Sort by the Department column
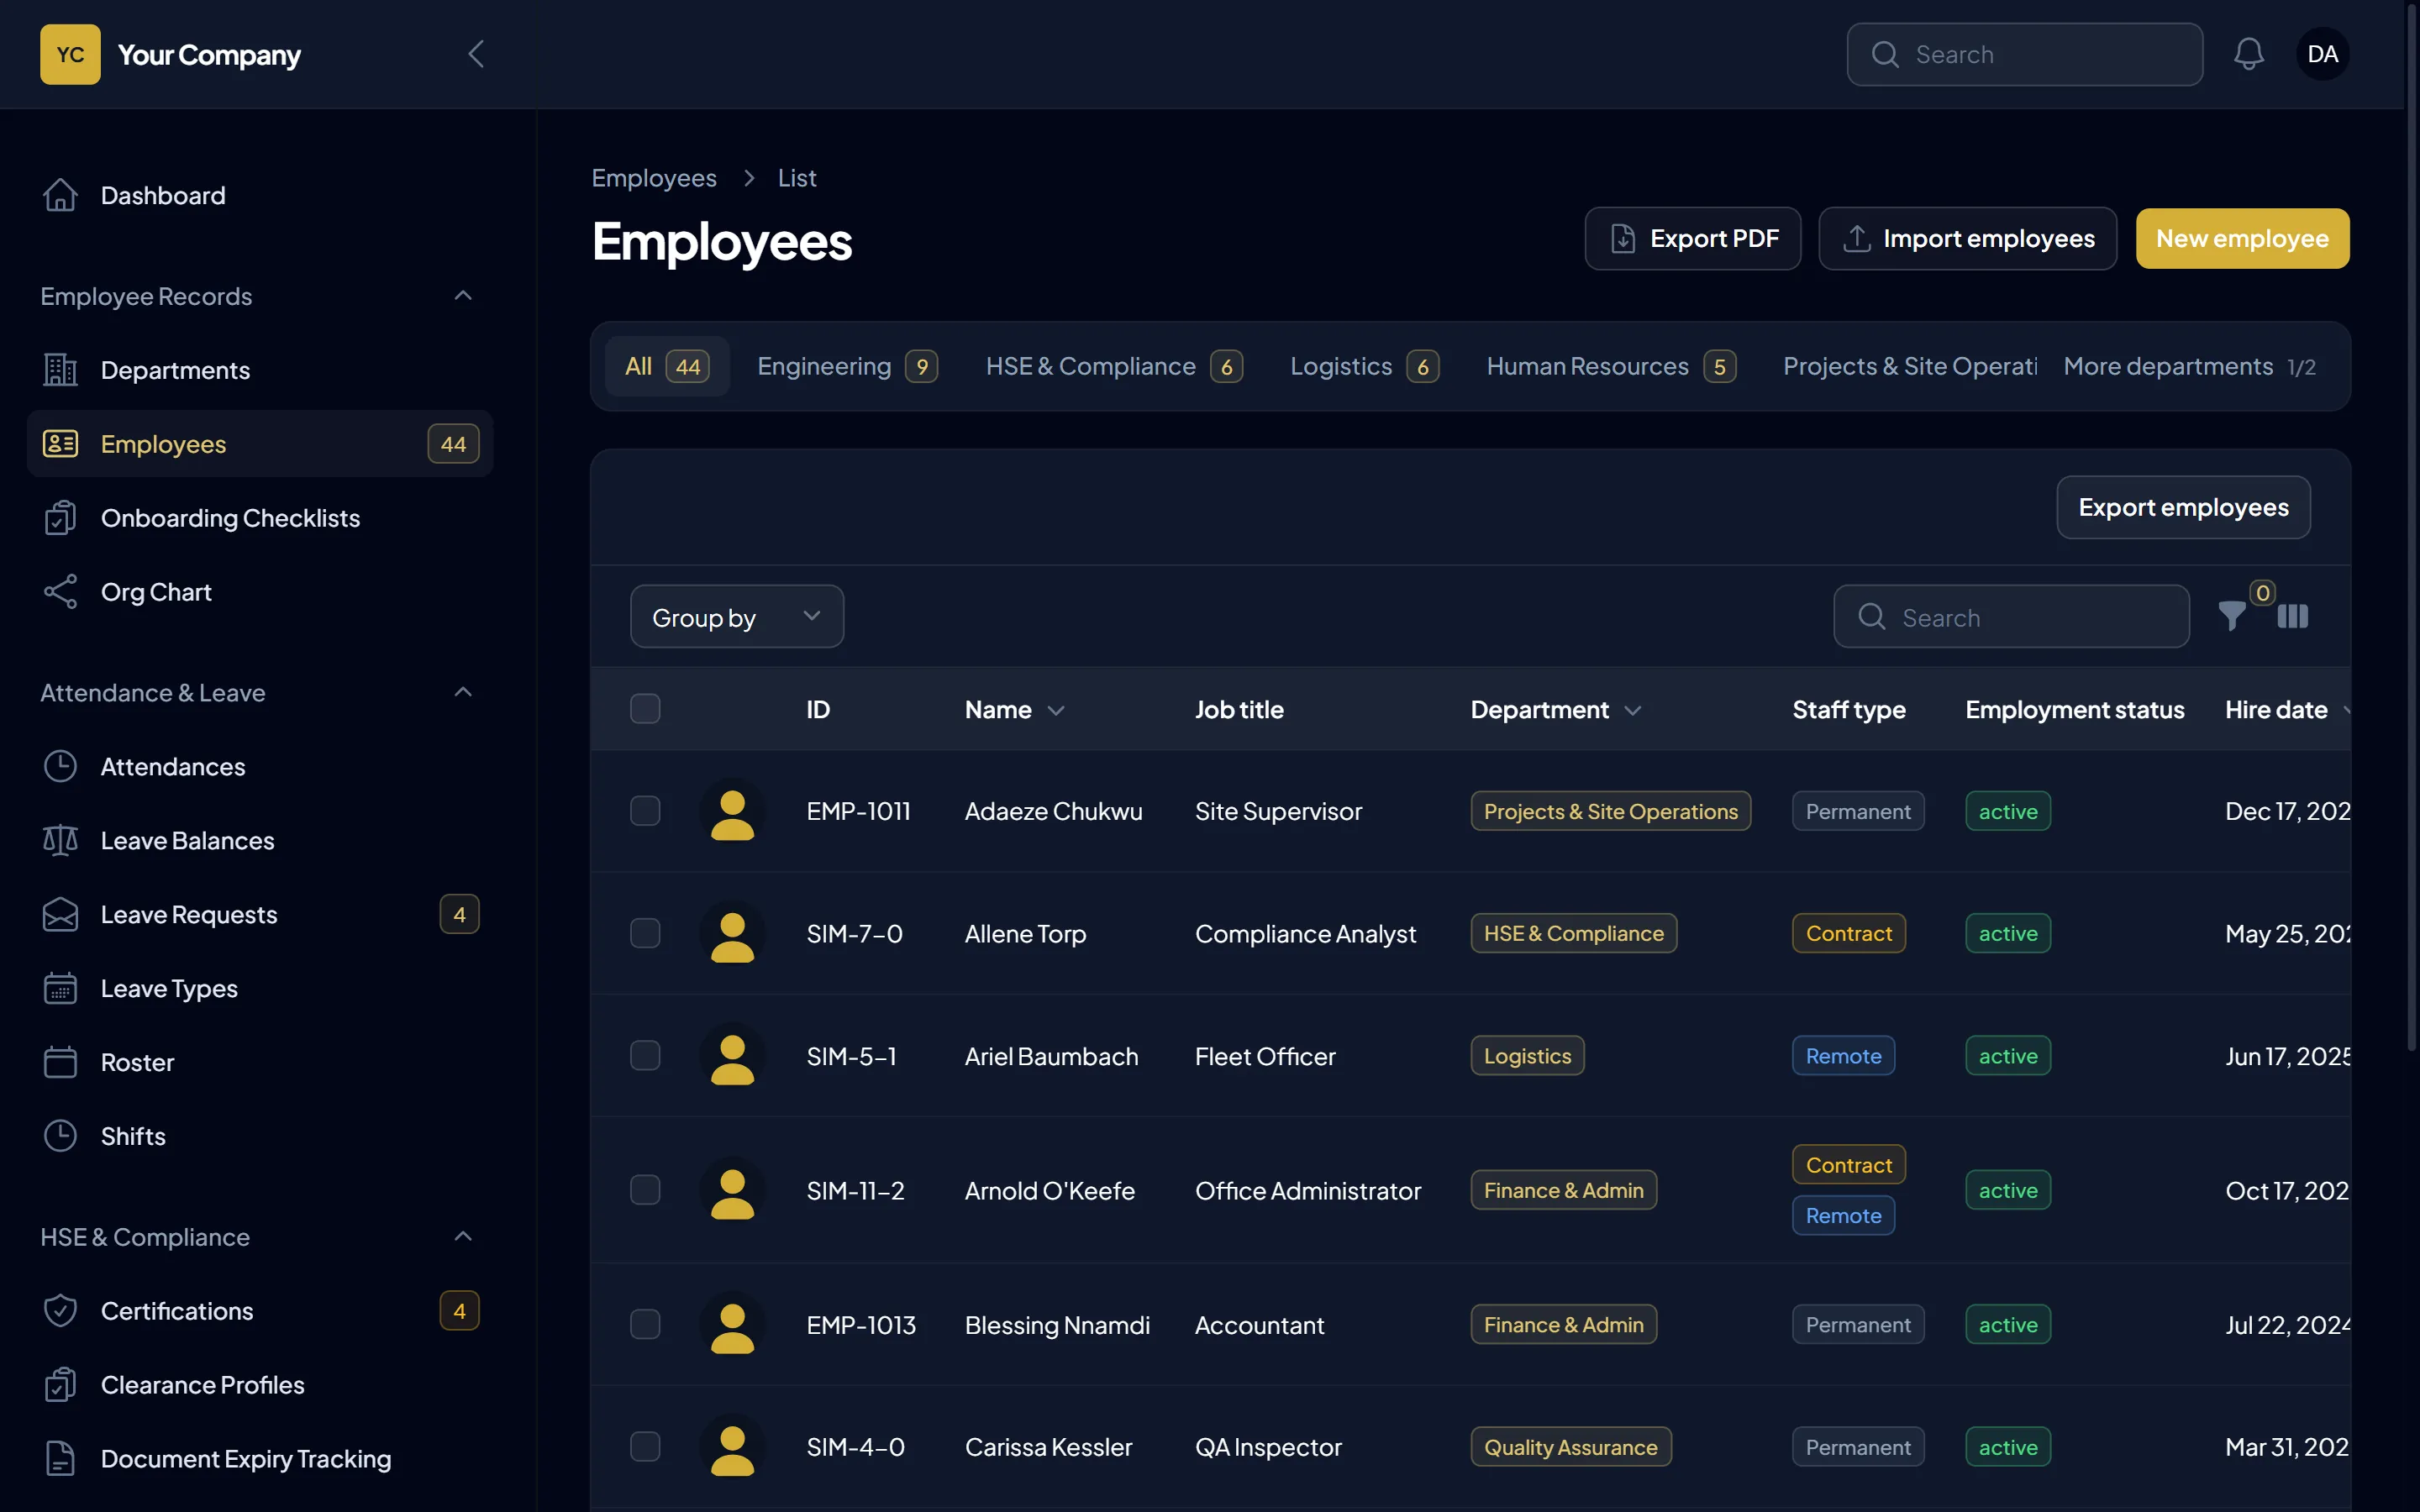The width and height of the screenshot is (2420, 1512). (1556, 709)
